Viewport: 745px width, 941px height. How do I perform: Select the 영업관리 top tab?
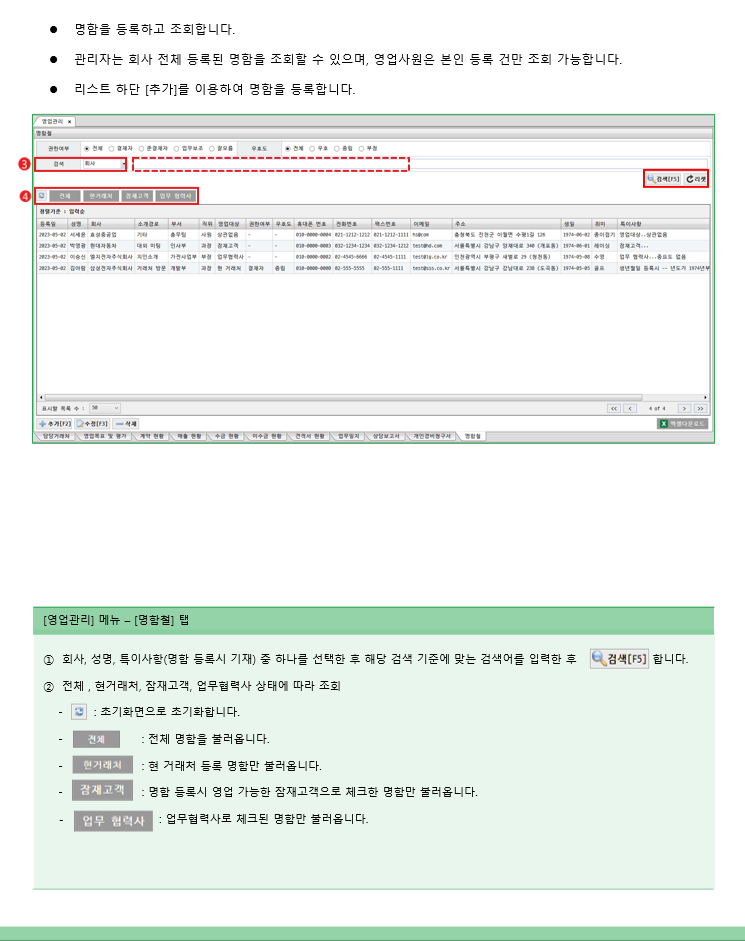pyautogui.click(x=52, y=121)
